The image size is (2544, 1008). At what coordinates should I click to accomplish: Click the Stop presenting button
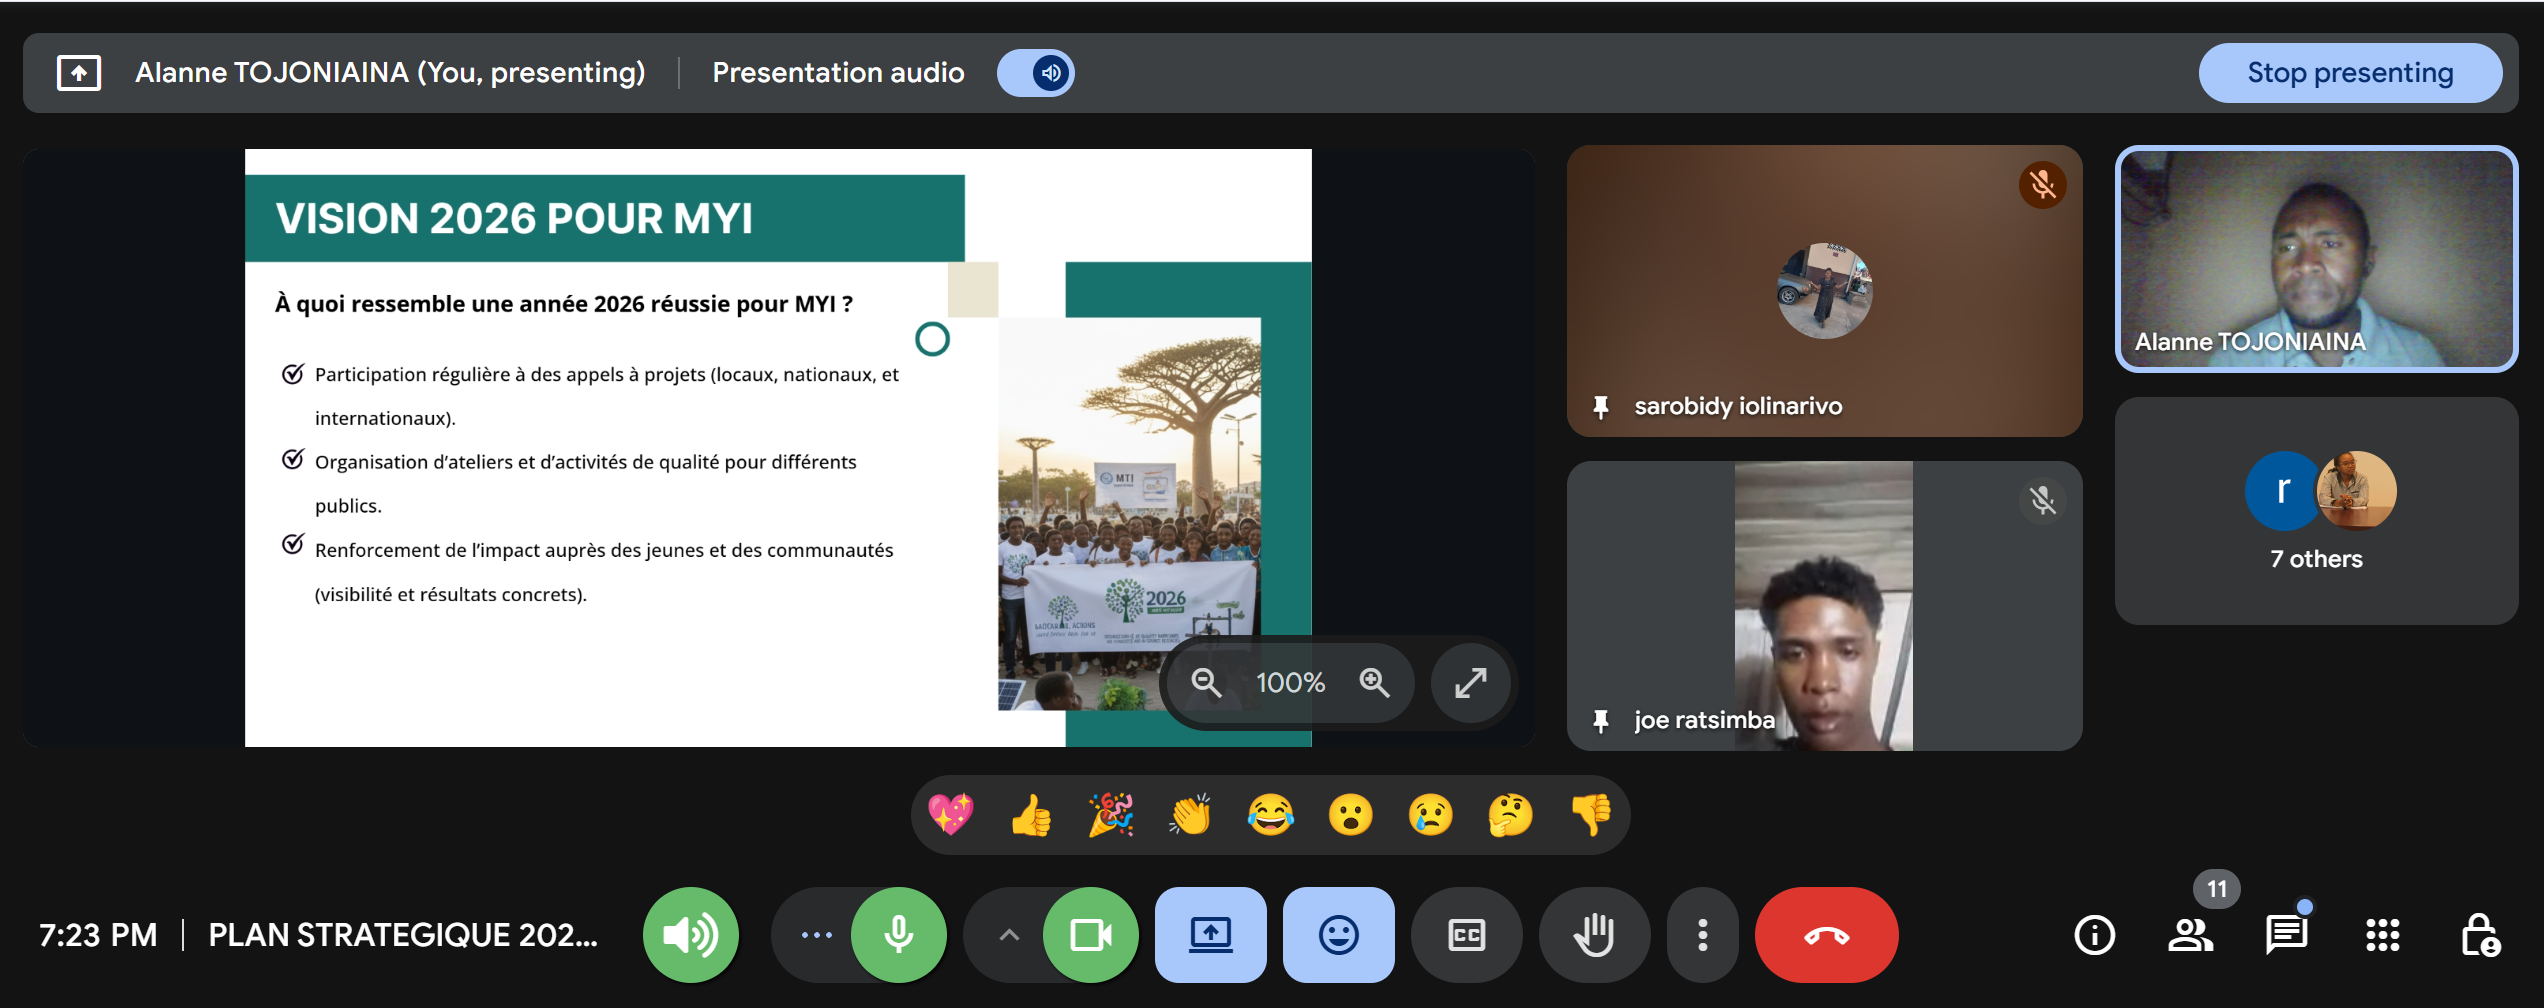click(x=2349, y=73)
